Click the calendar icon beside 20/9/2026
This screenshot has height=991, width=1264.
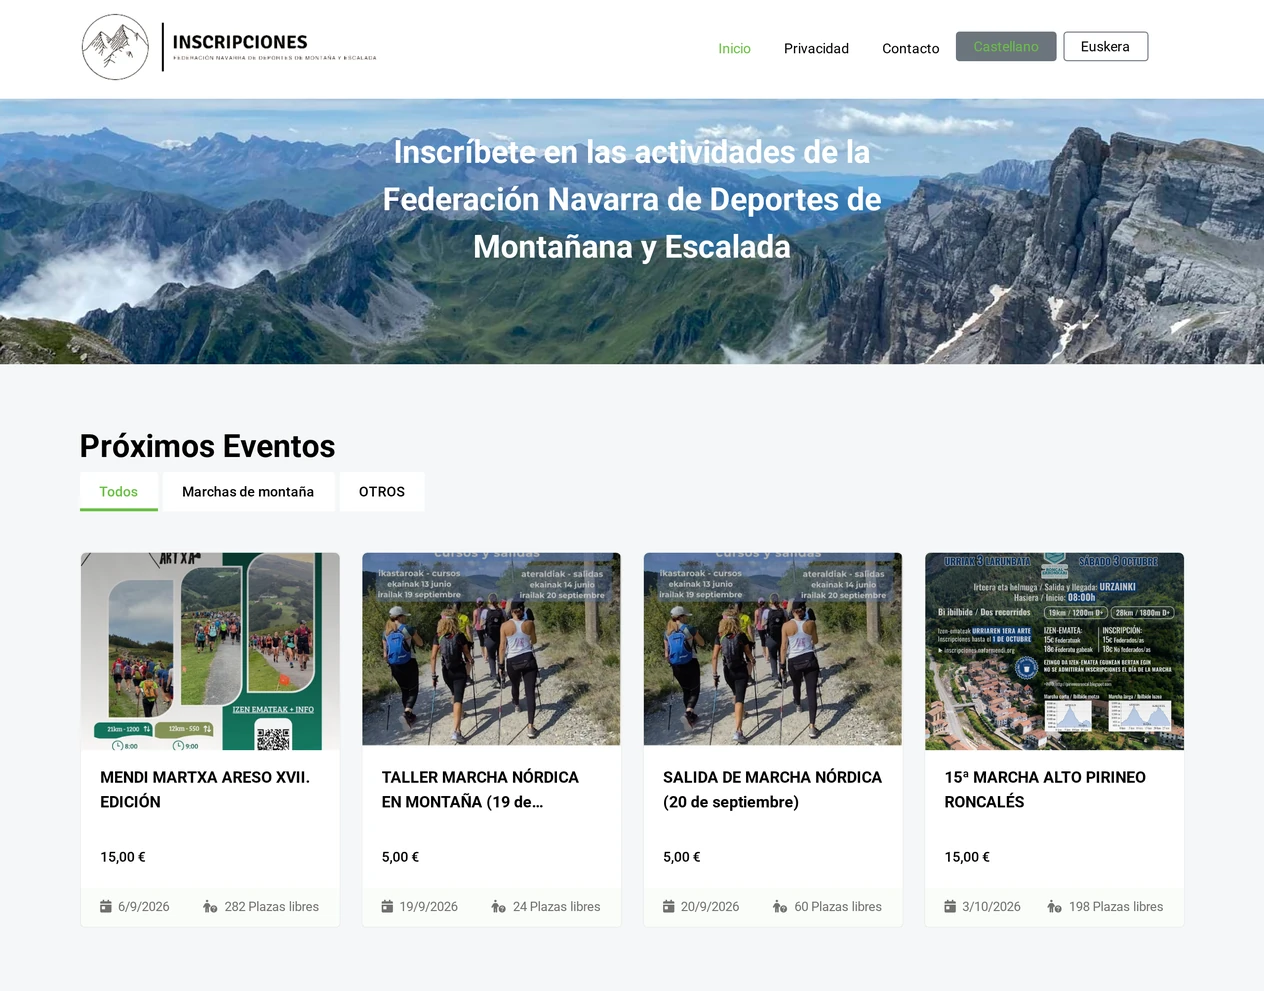click(x=669, y=906)
